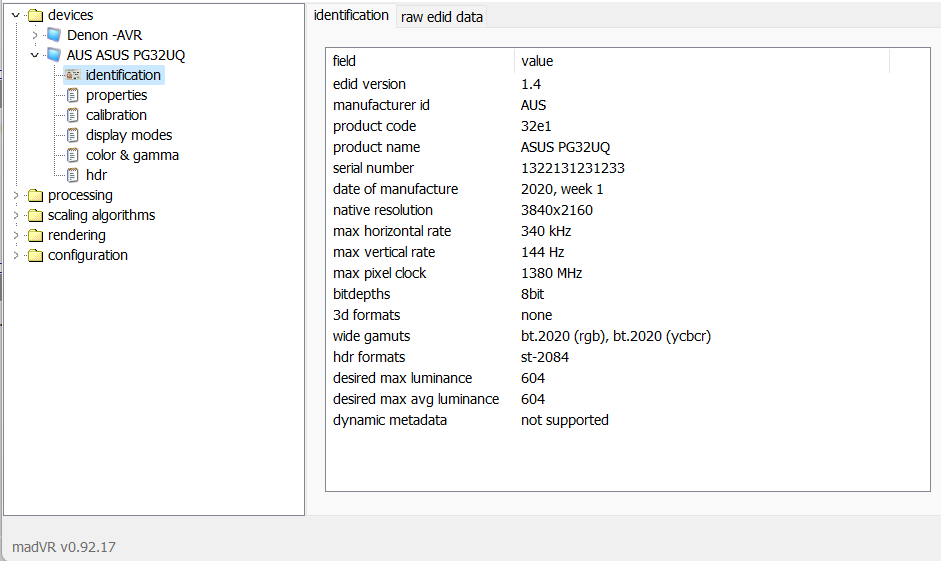Expand the scaling algorithms folder
This screenshot has height=561, width=941.
click(x=16, y=215)
